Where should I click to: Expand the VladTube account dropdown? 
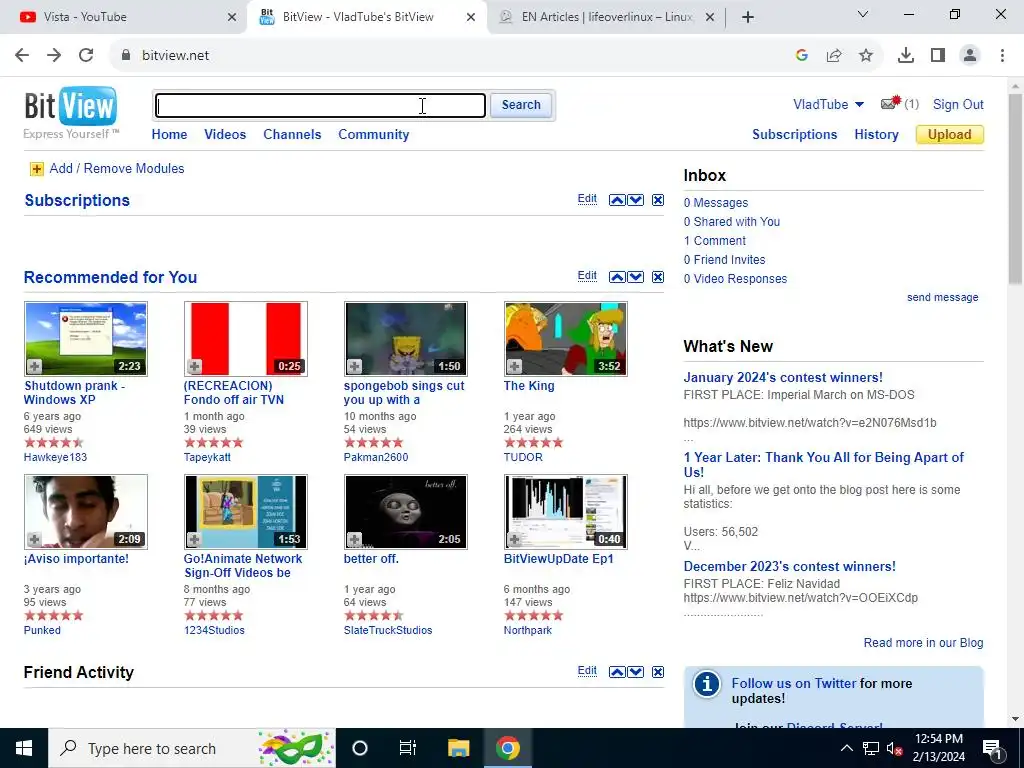tap(859, 104)
